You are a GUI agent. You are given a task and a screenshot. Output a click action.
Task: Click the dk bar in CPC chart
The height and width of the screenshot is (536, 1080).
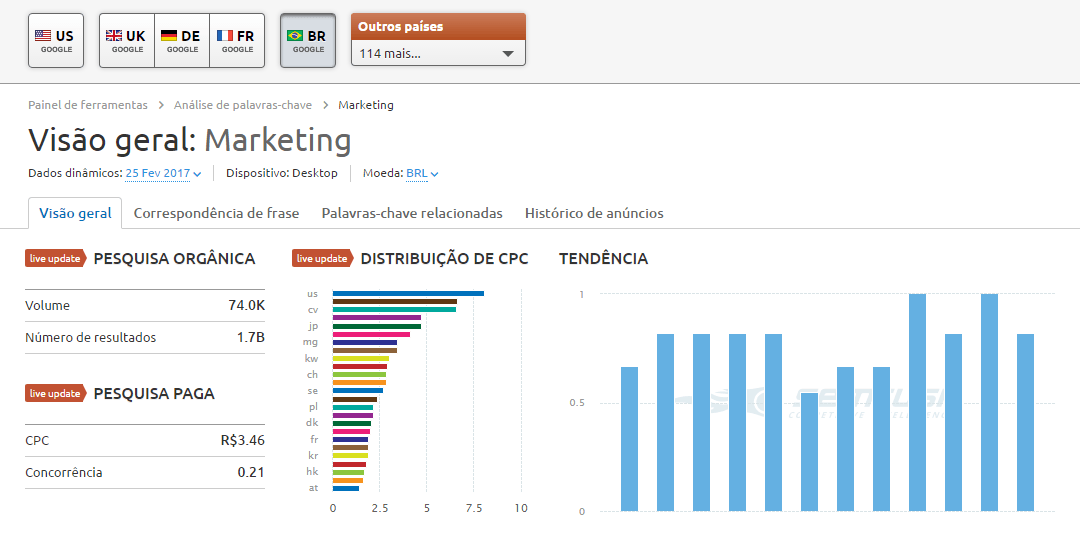tap(351, 424)
